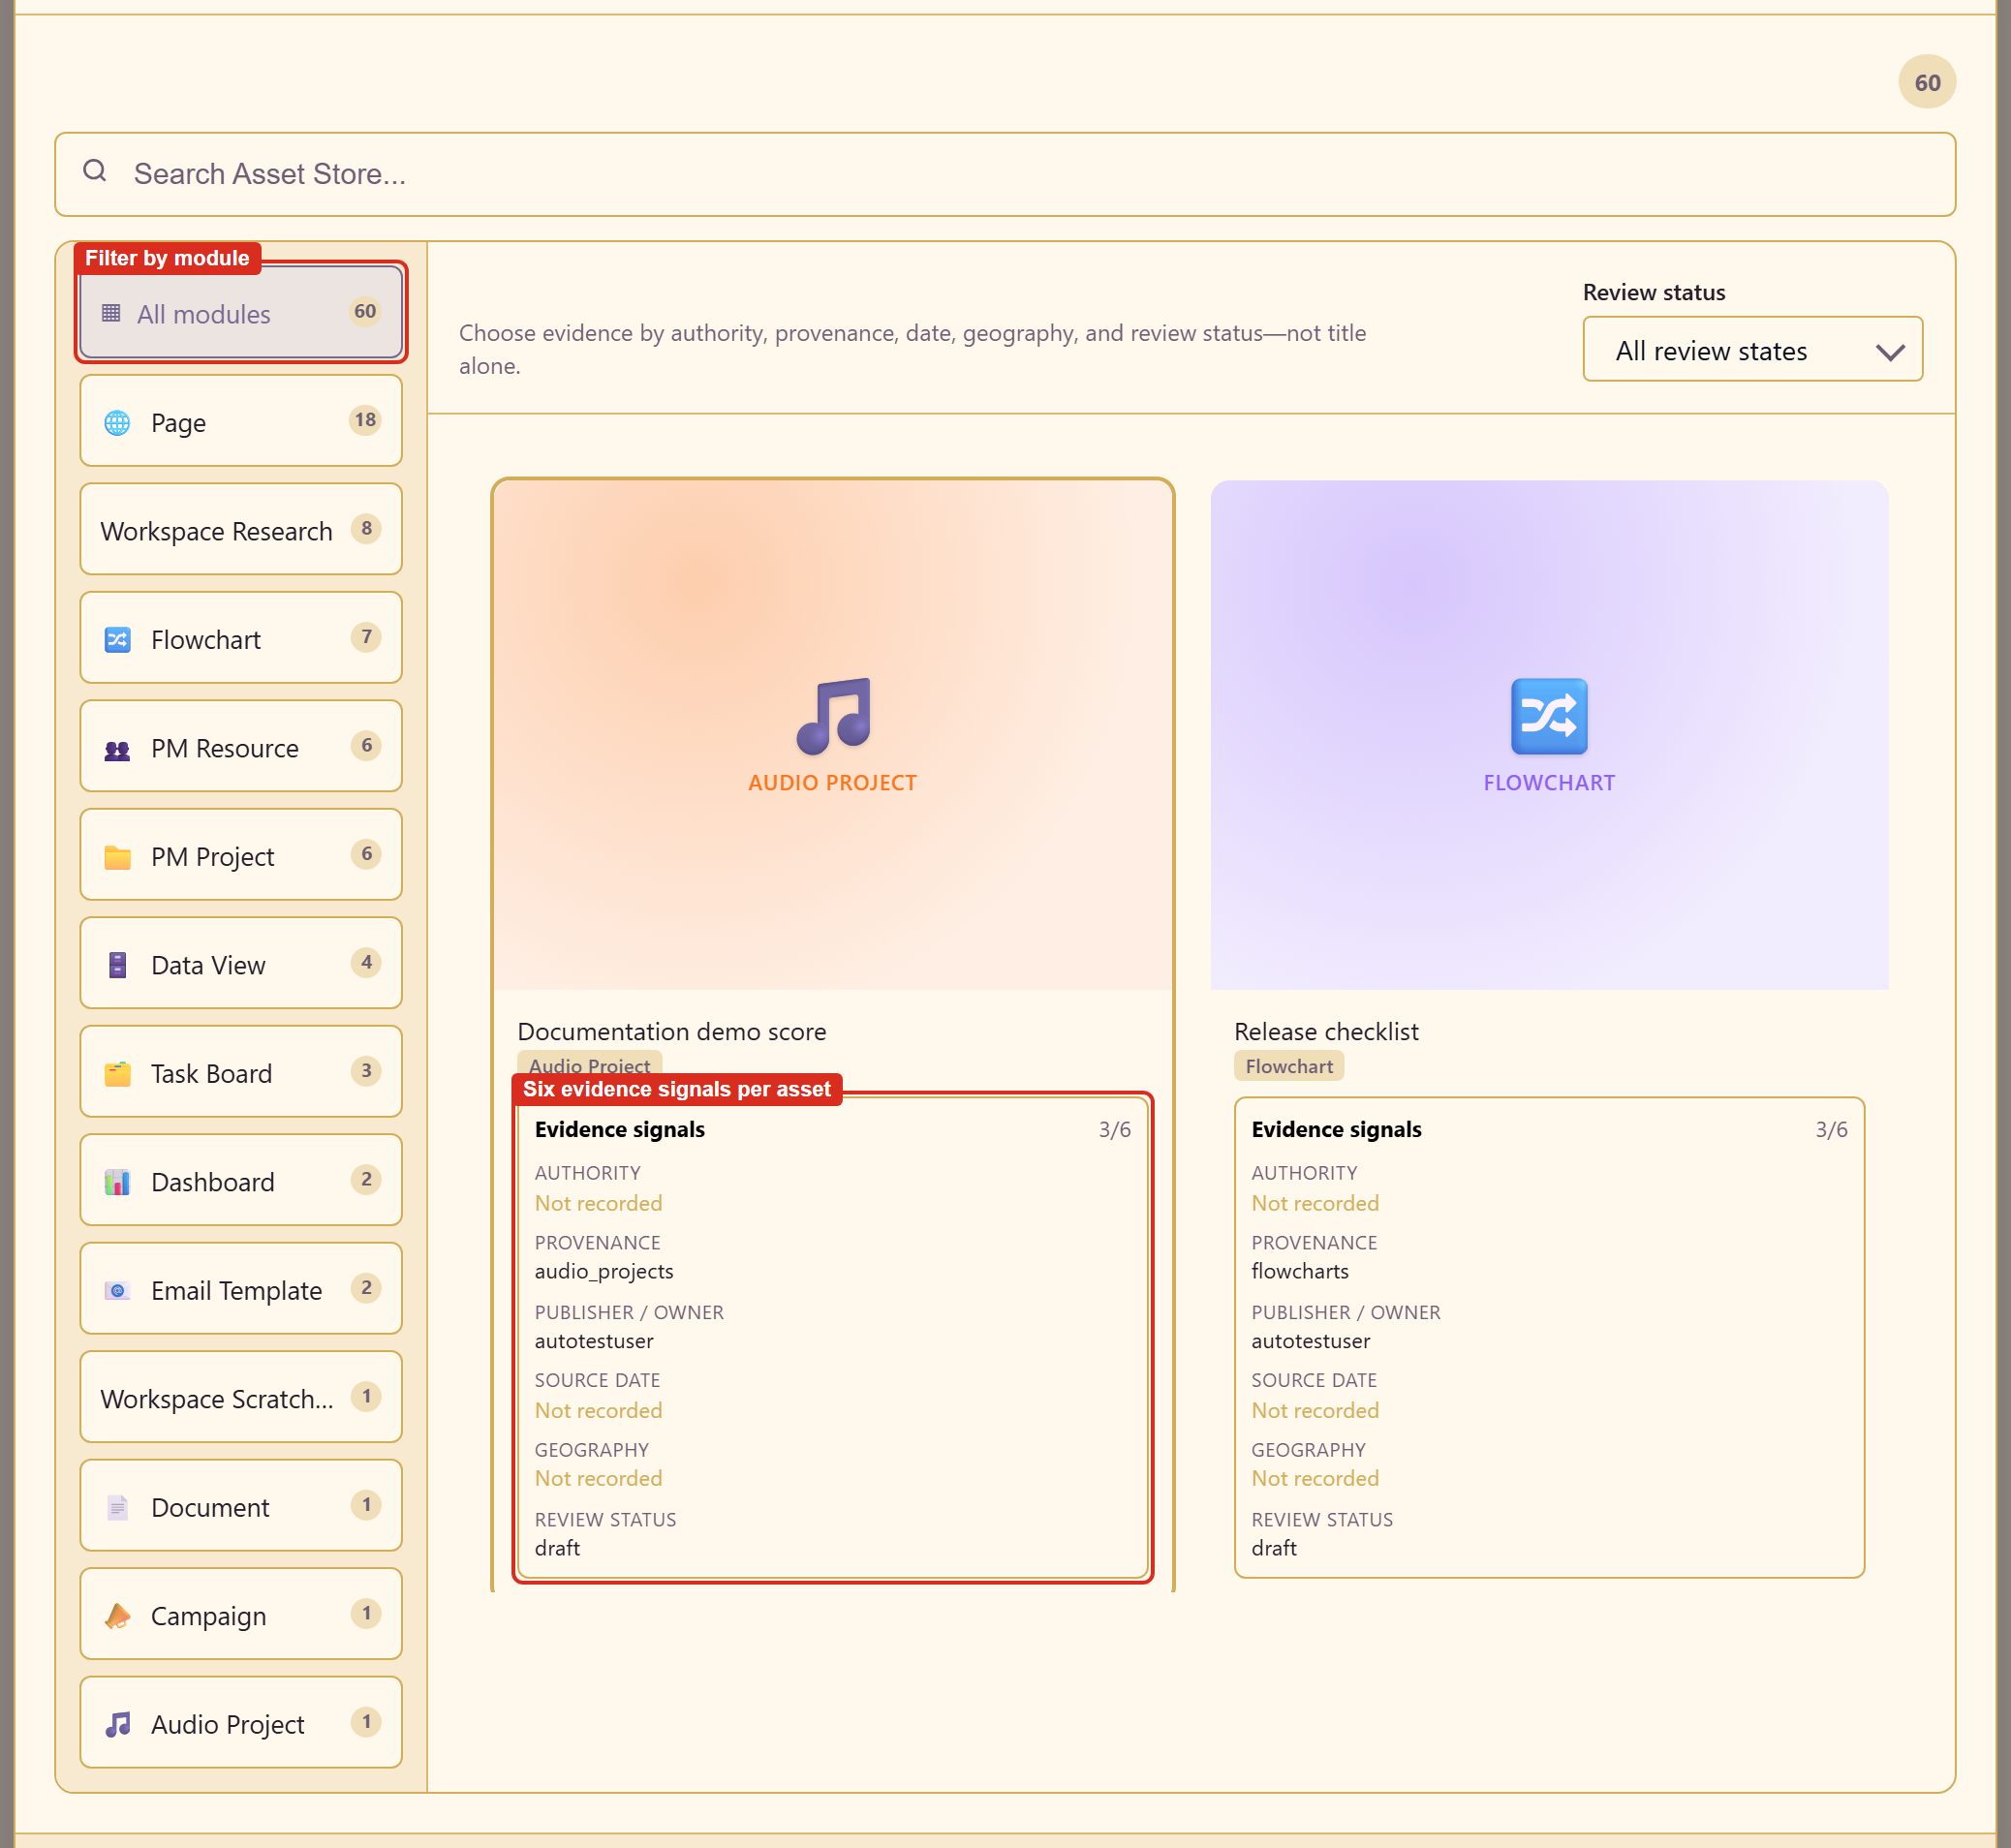The height and width of the screenshot is (1848, 2011).
Task: Click the 3/6 score on Release checklist card
Action: [x=1831, y=1129]
